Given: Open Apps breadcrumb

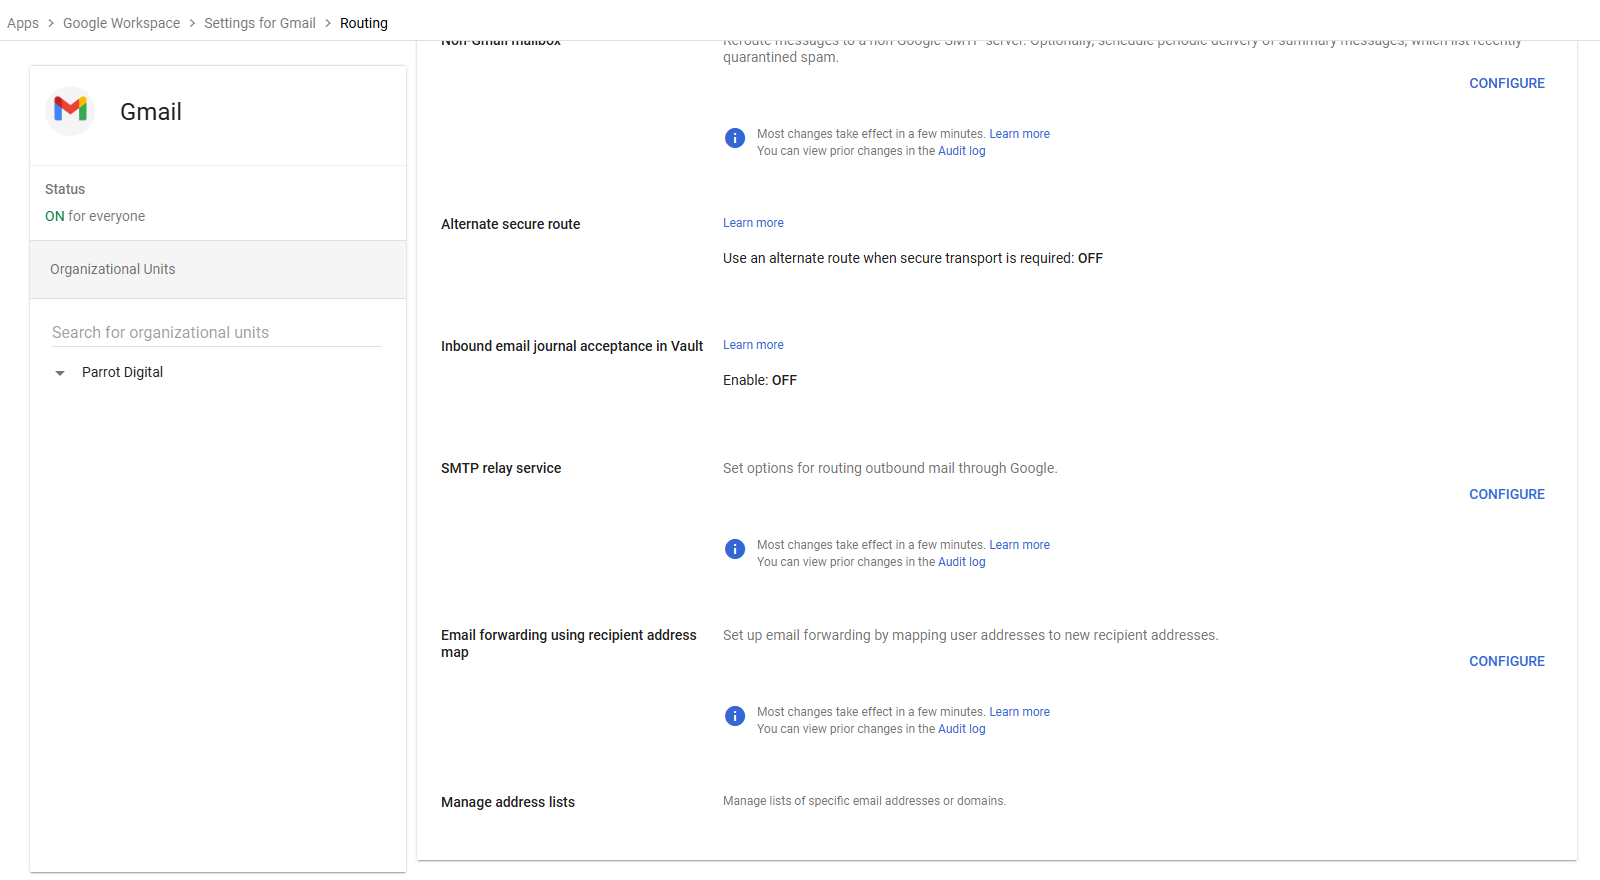Looking at the screenshot, I should [x=23, y=23].
